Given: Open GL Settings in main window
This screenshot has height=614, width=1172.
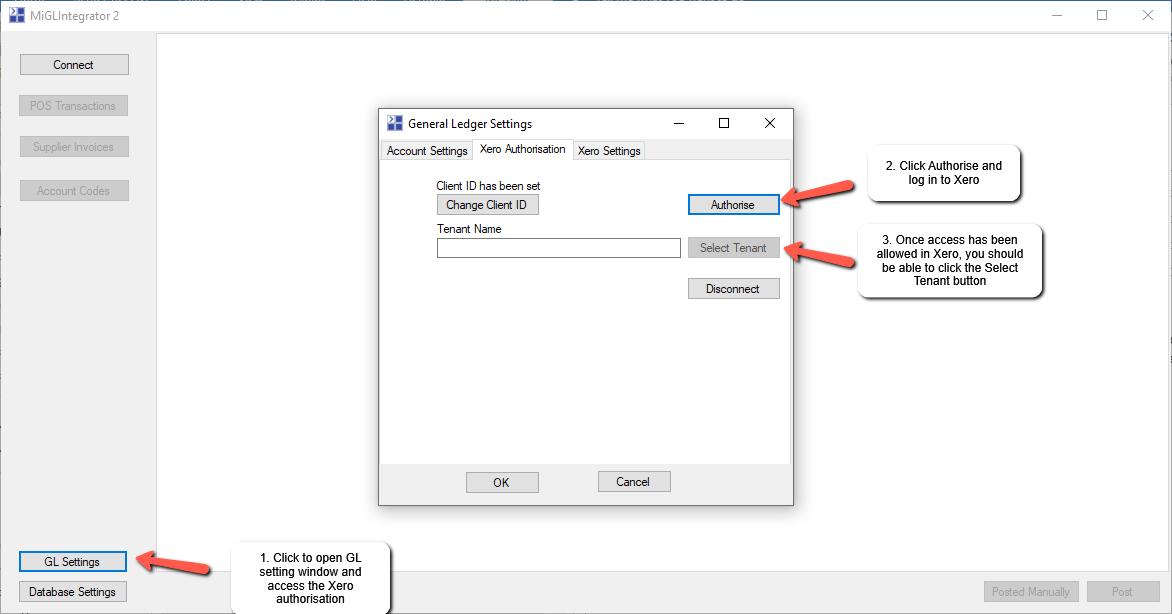Looking at the screenshot, I should pos(73,562).
